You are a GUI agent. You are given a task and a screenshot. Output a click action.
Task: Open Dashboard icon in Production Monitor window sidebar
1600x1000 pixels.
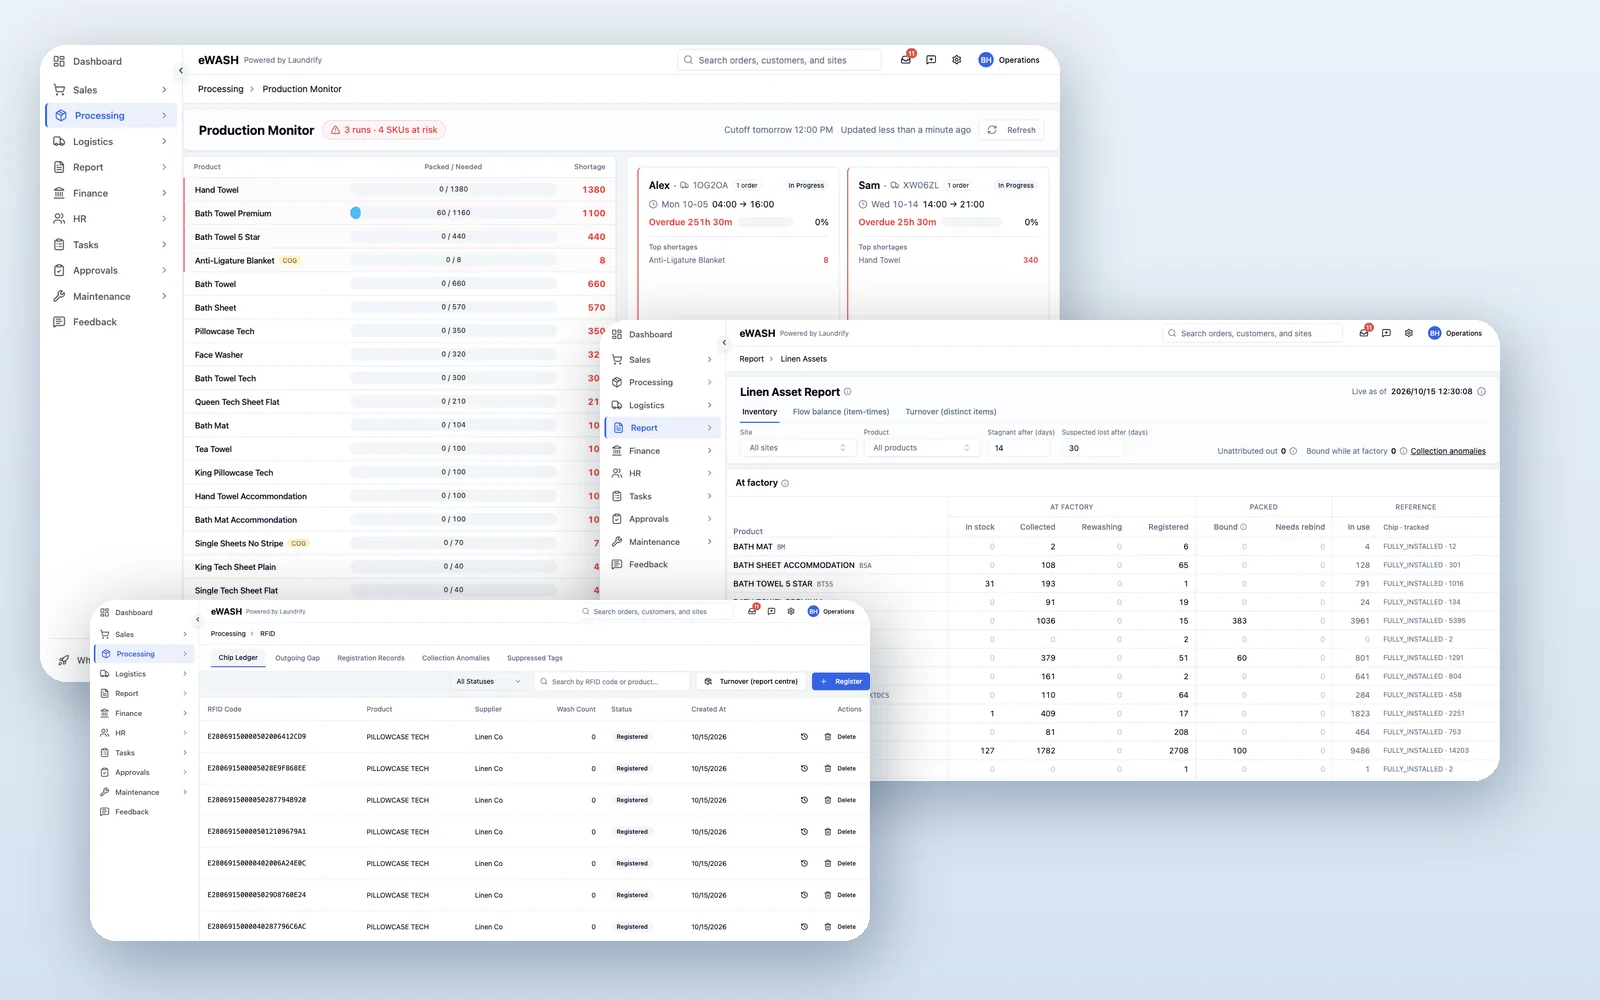(59, 62)
